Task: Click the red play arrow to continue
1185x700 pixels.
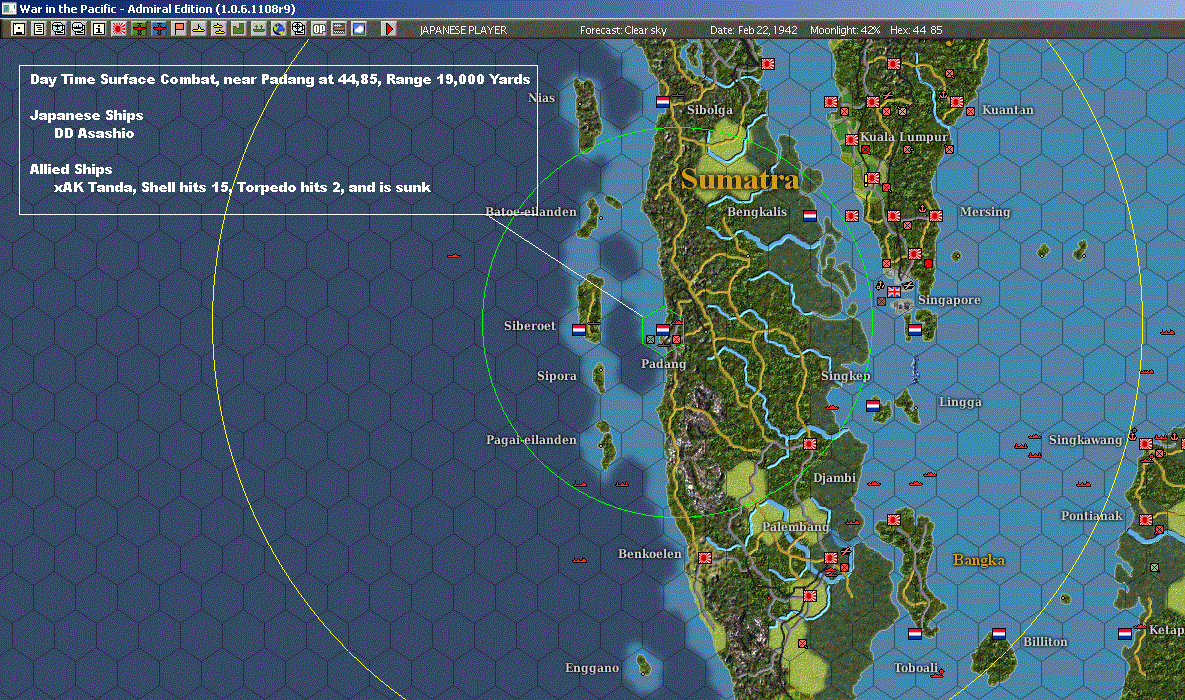Action: [388, 29]
